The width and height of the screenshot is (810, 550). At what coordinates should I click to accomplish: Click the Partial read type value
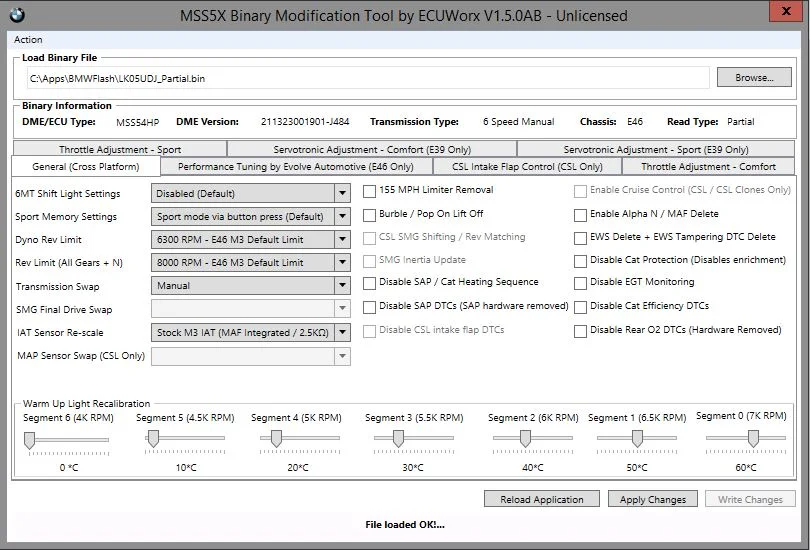740,122
